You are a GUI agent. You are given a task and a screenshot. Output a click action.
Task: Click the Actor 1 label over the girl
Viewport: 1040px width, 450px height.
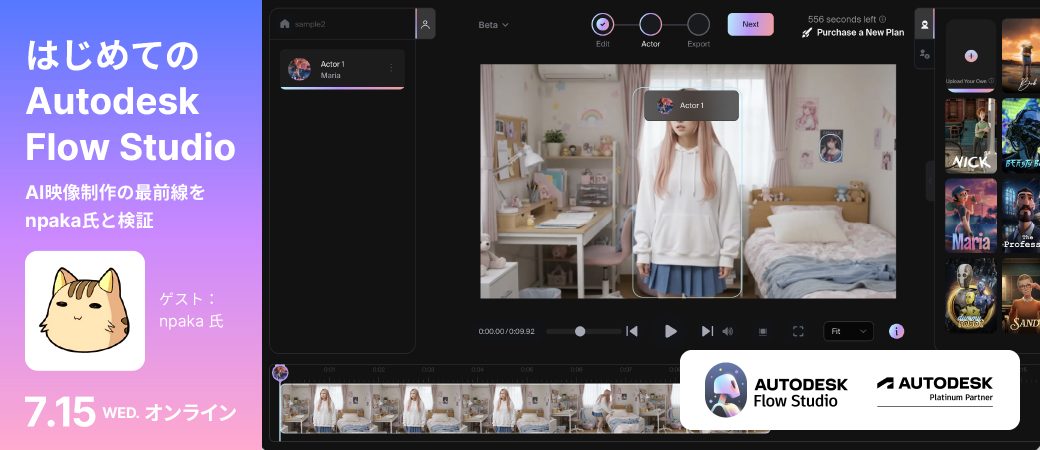(x=691, y=106)
